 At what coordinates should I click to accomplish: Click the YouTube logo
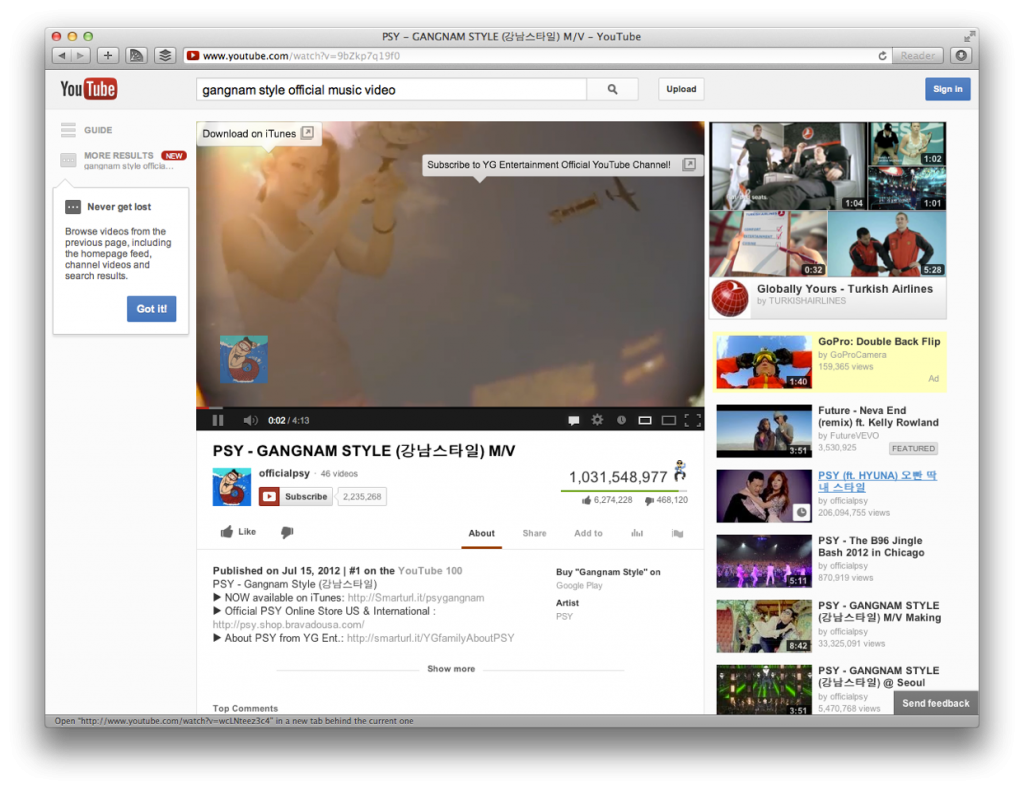[x=88, y=89]
